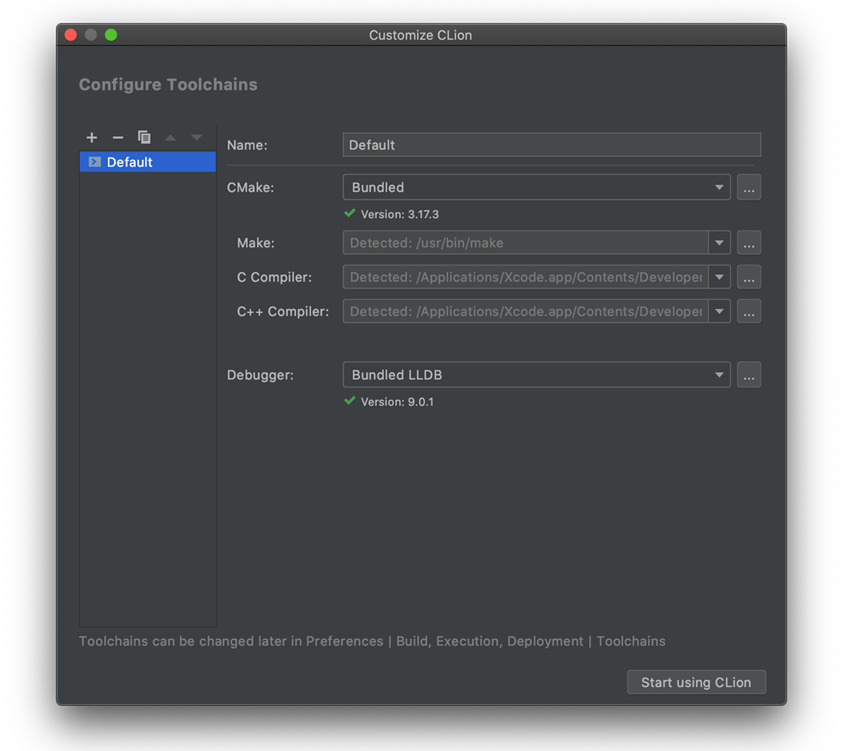
Task: Remove selected toolchain with minus icon
Action: tap(118, 138)
